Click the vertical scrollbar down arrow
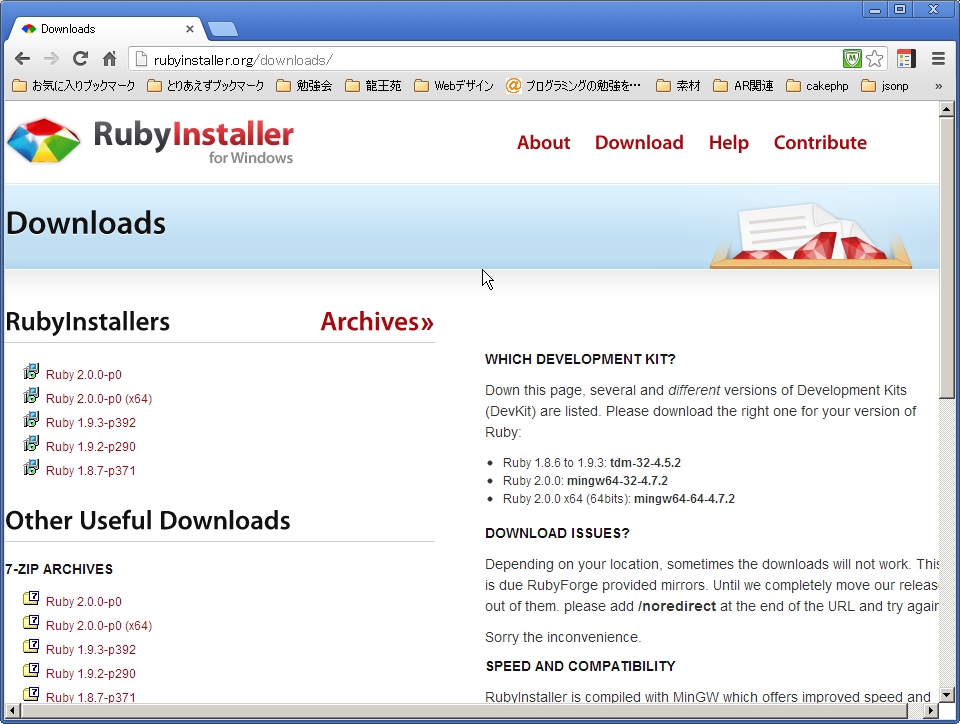 point(947,695)
